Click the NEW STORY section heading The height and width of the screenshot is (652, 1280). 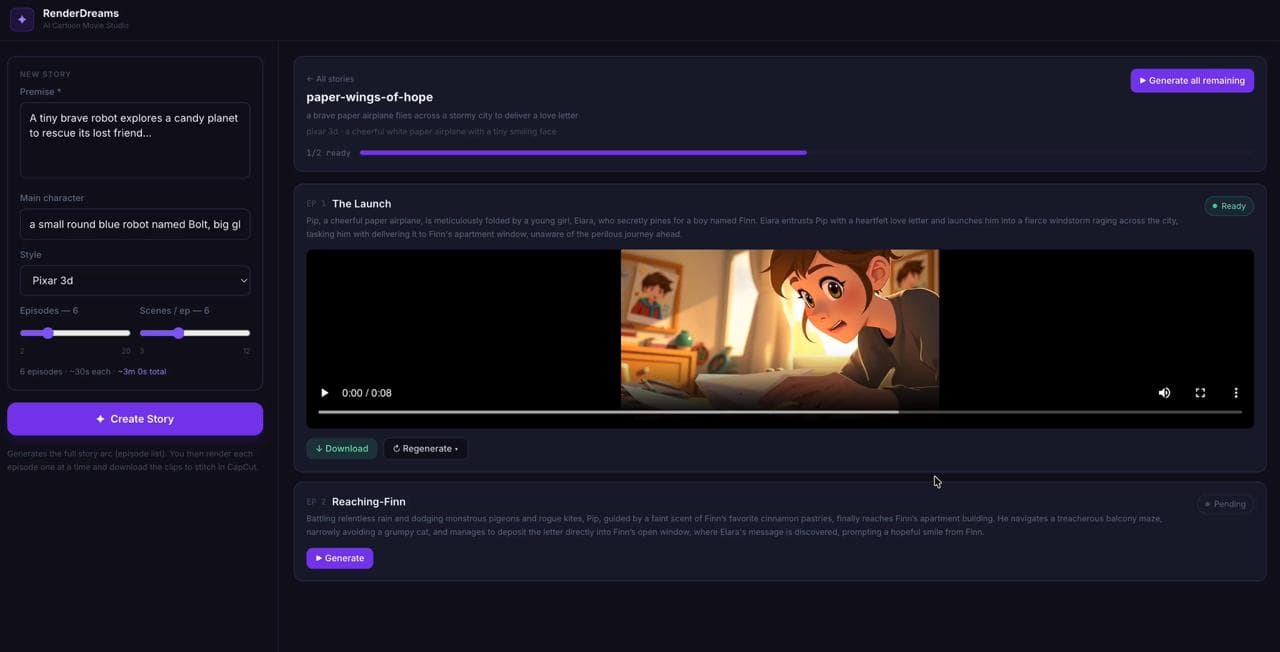point(45,74)
